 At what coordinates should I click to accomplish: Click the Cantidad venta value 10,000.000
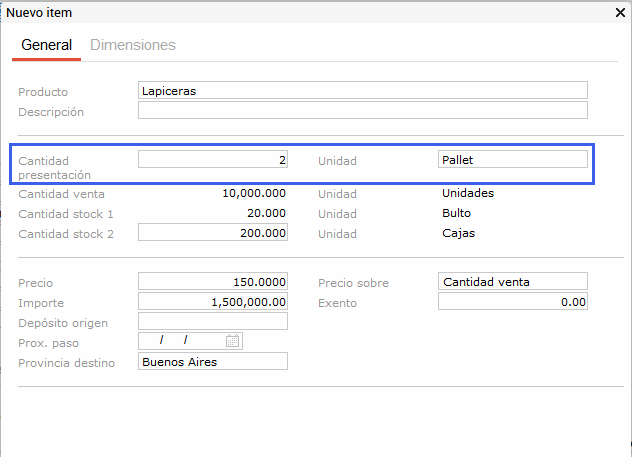(x=253, y=193)
